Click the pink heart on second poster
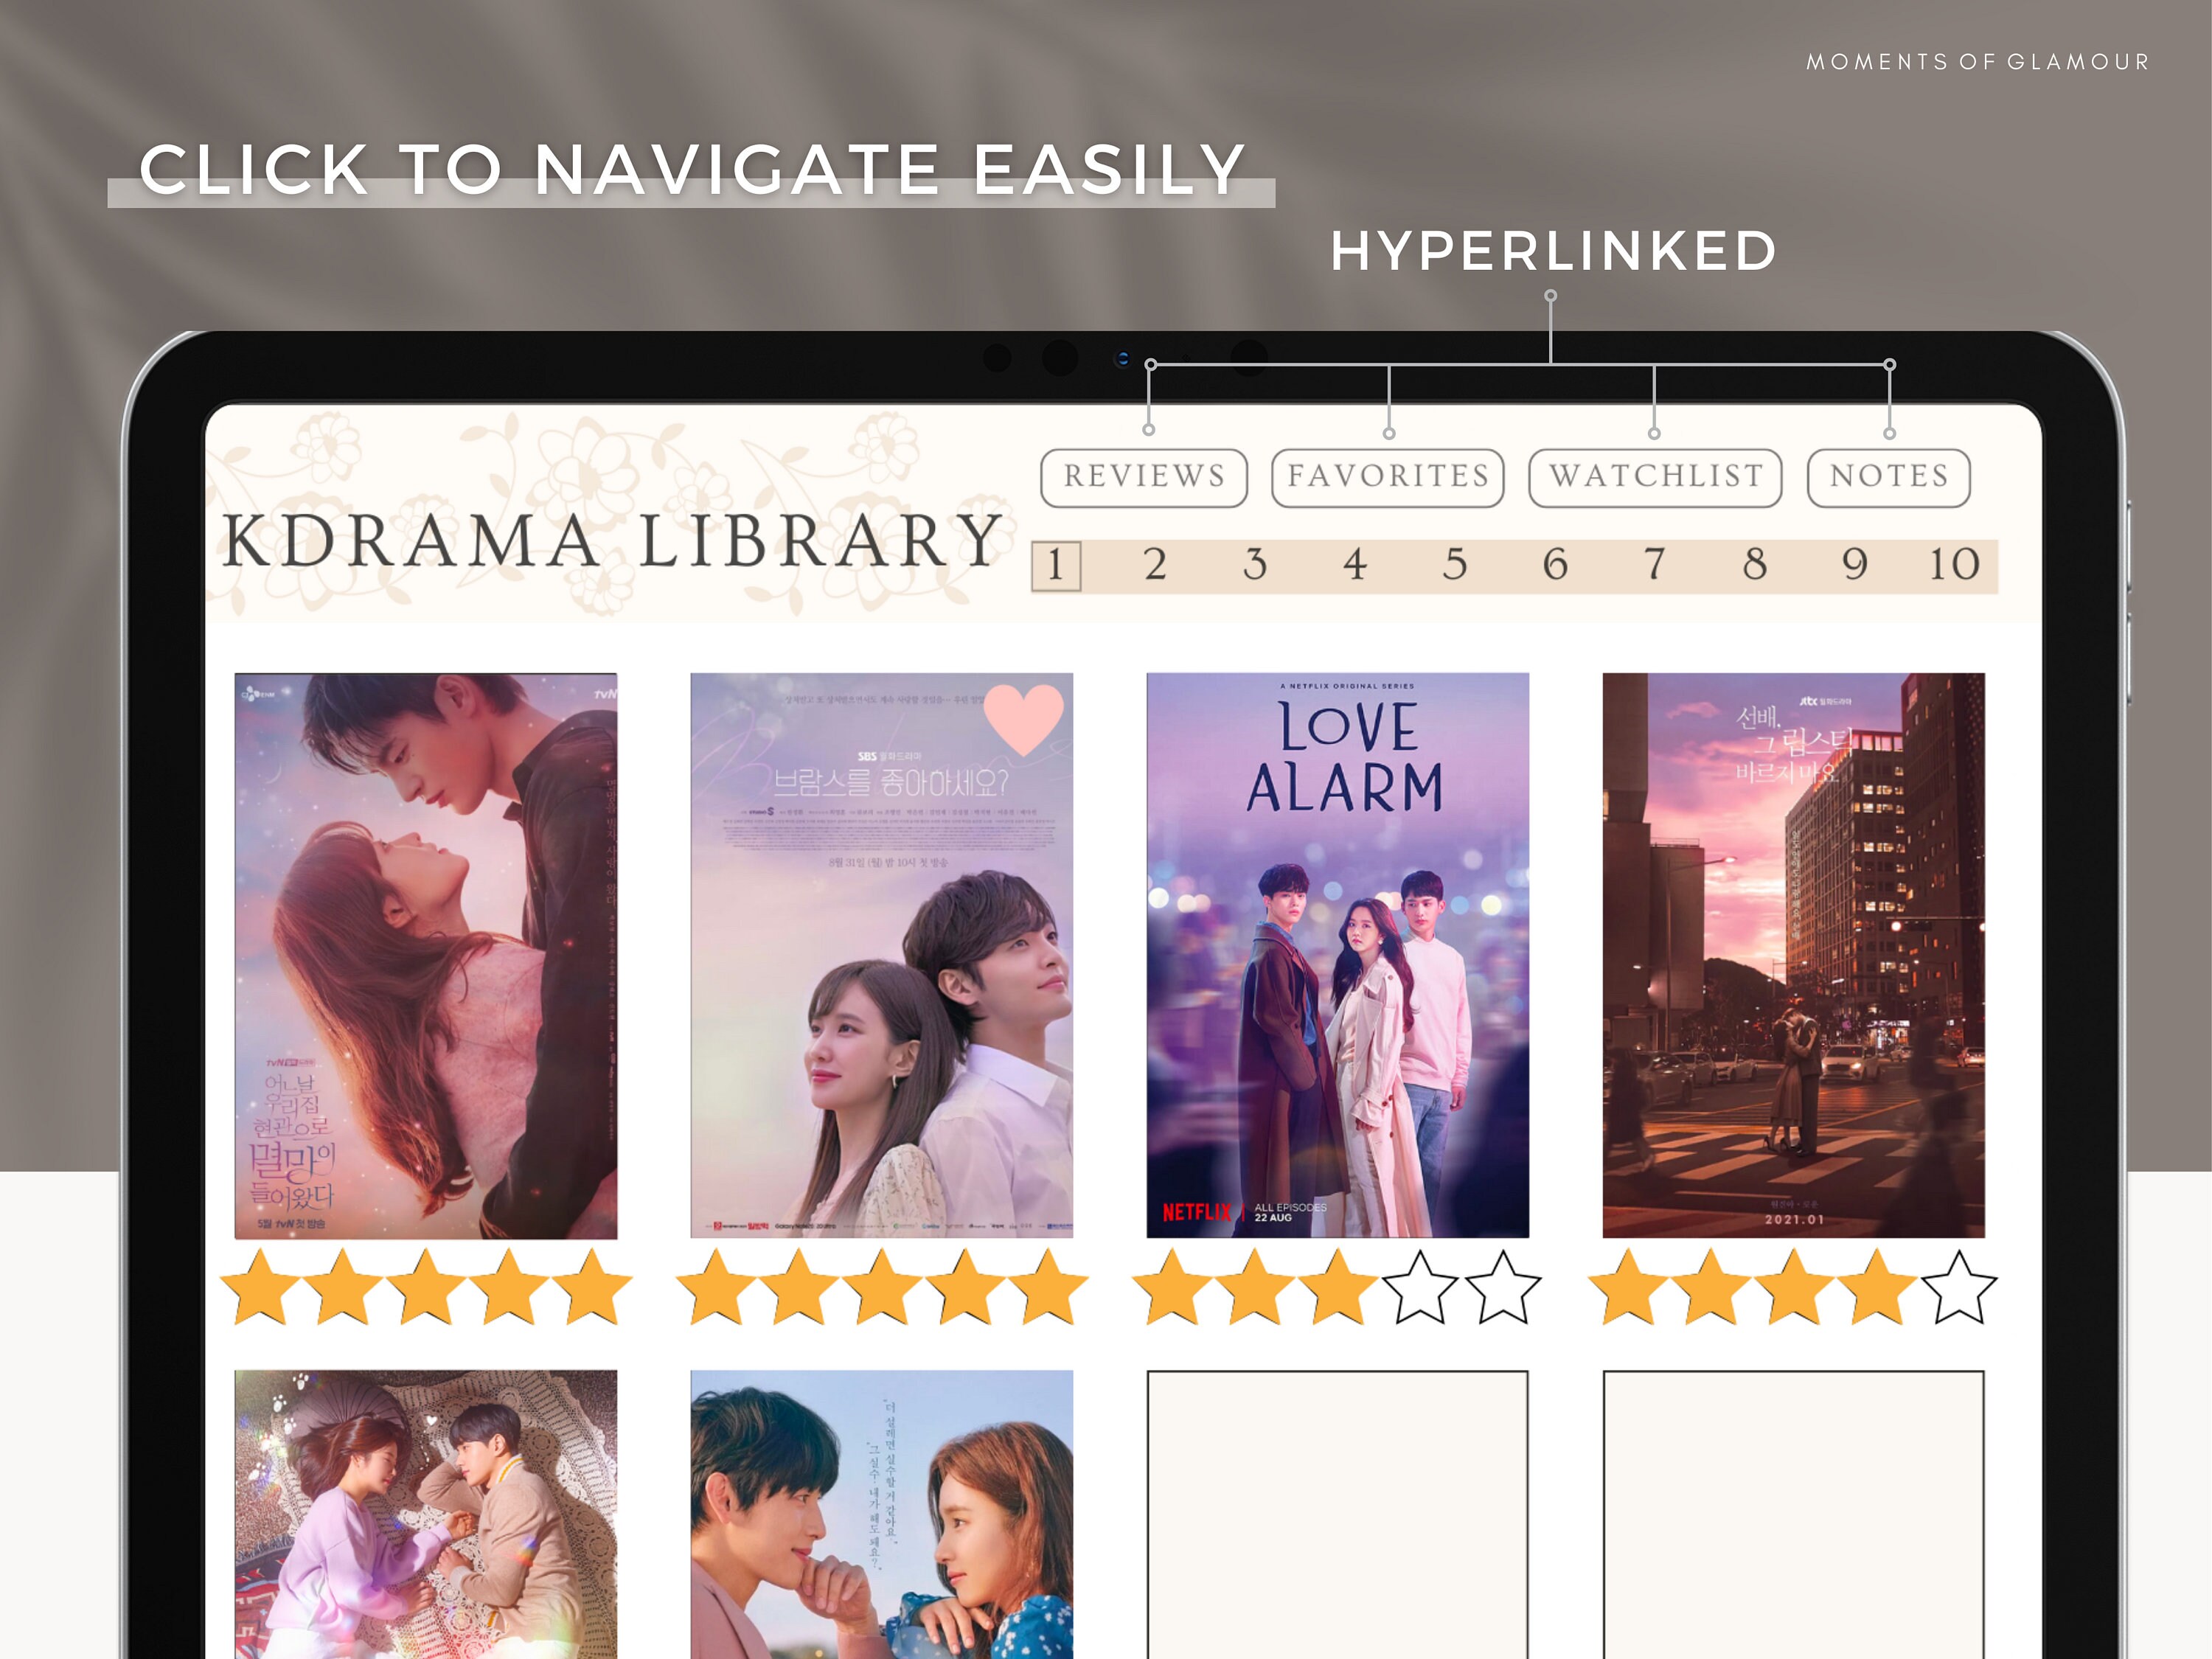Screen dimensions: 2212x1659 click(x=1023, y=718)
